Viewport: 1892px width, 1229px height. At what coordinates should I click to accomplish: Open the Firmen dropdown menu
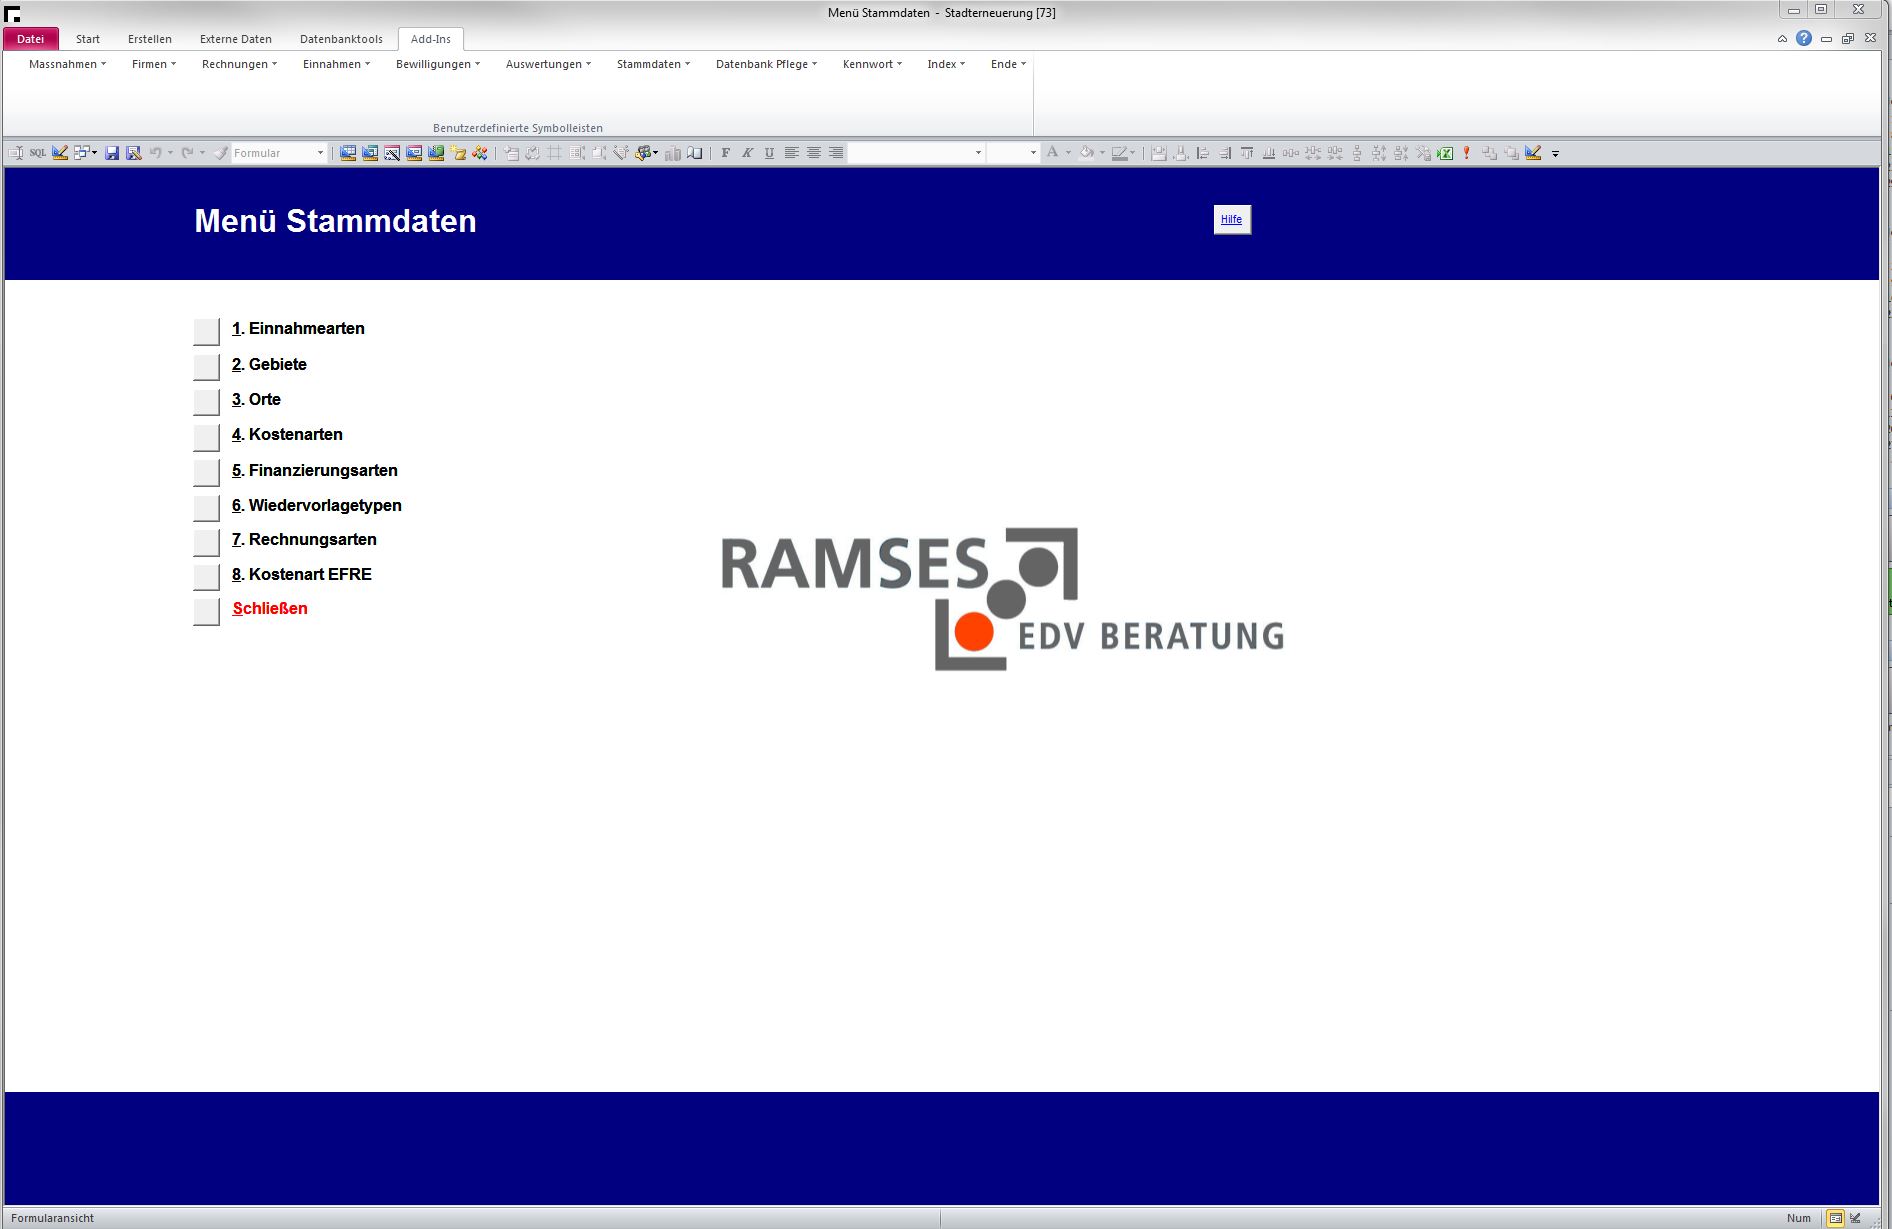pos(154,64)
